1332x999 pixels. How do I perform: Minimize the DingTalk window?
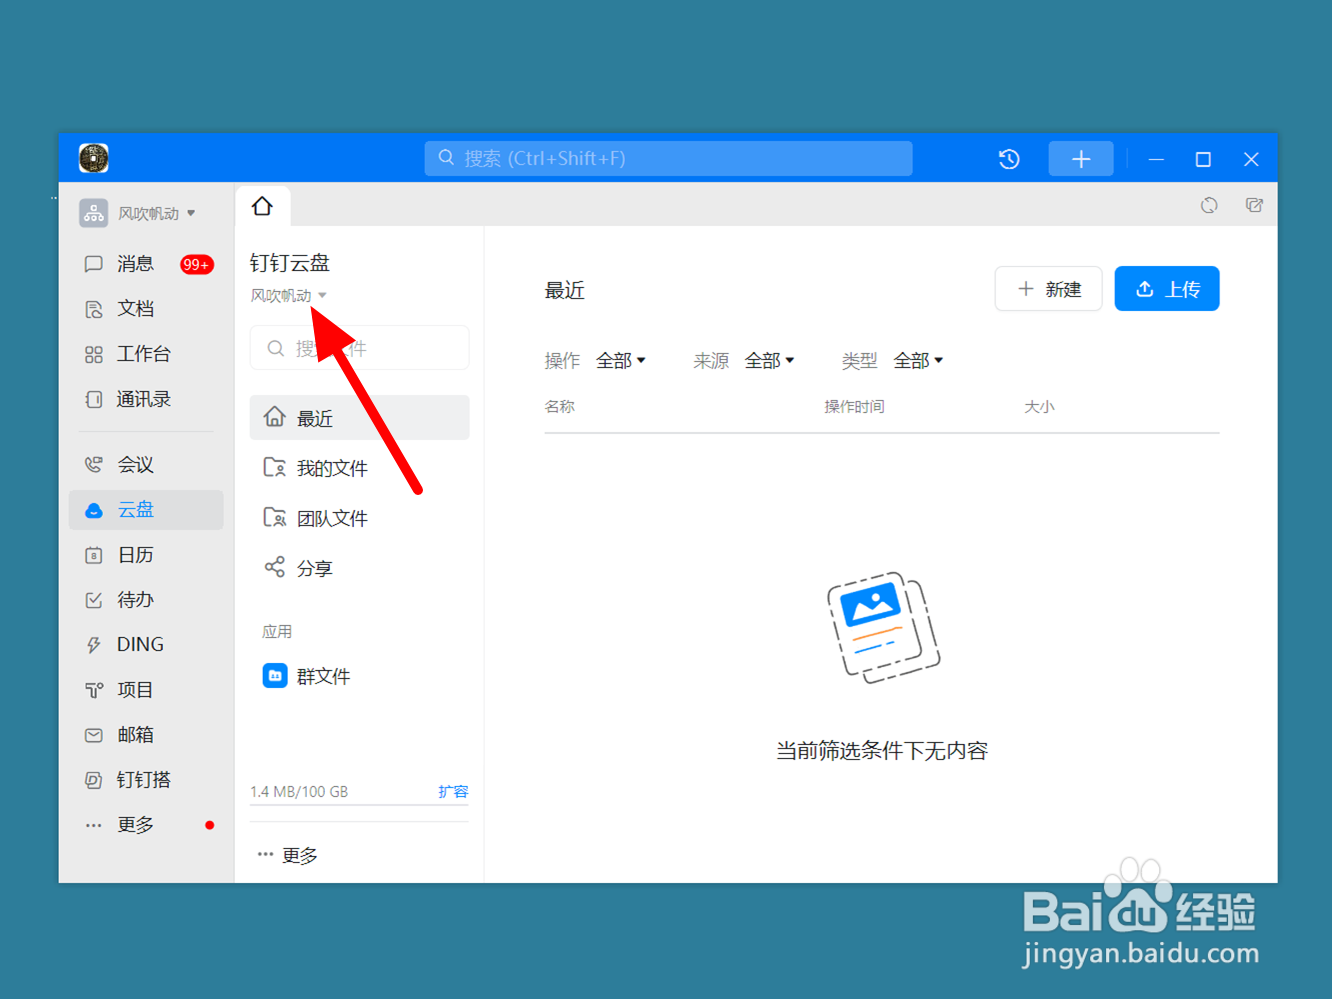click(1156, 159)
